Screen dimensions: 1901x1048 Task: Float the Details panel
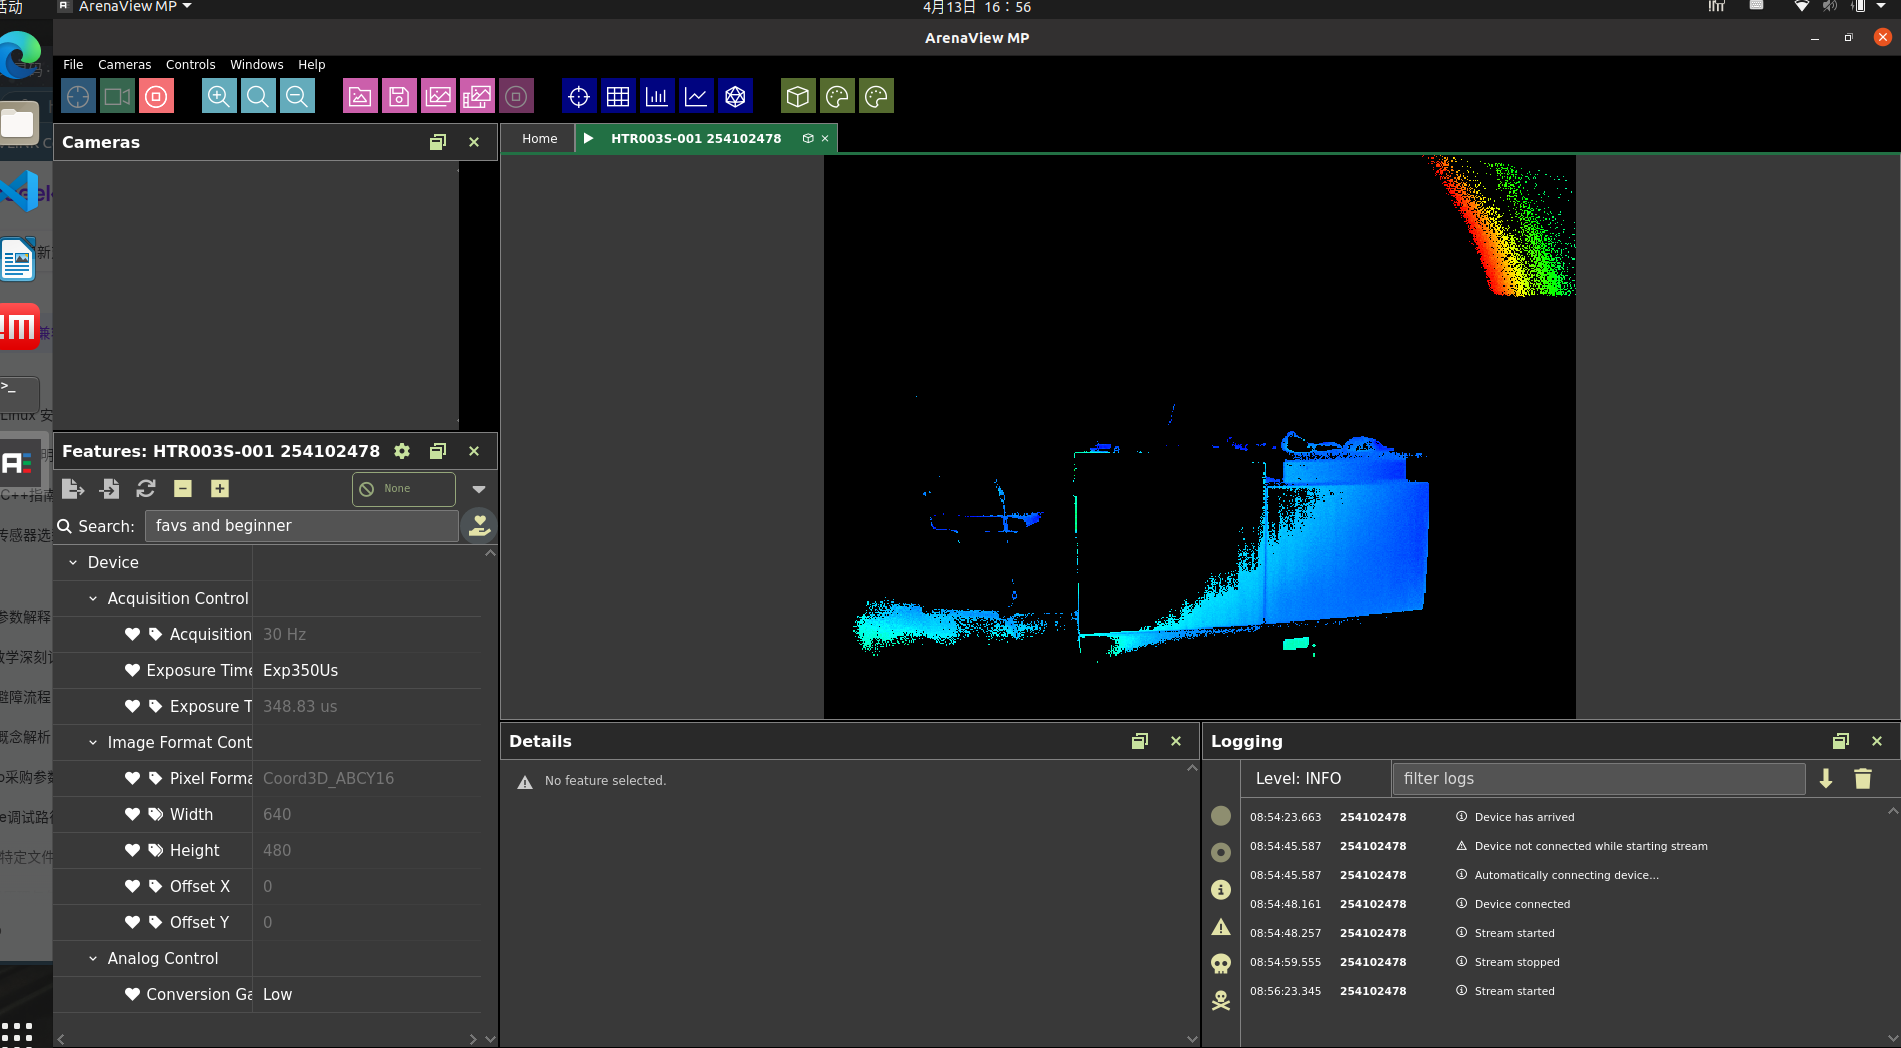[x=1140, y=741]
